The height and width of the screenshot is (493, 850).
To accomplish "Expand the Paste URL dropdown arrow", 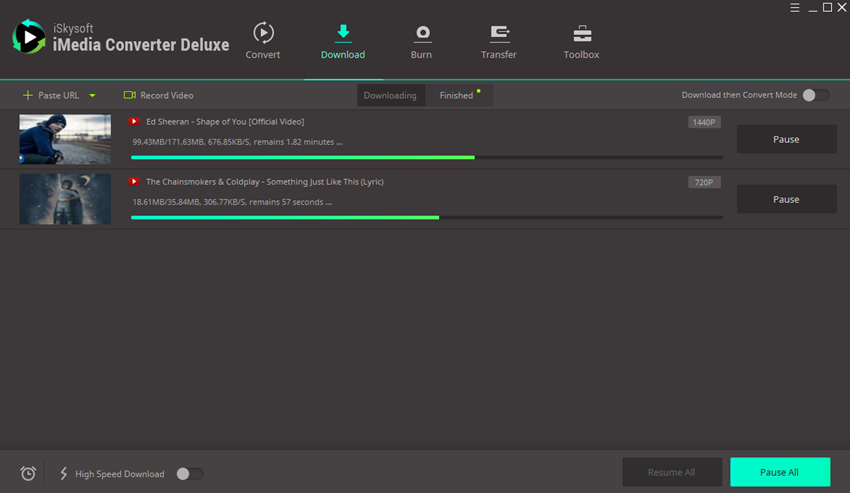I will pyautogui.click(x=92, y=95).
